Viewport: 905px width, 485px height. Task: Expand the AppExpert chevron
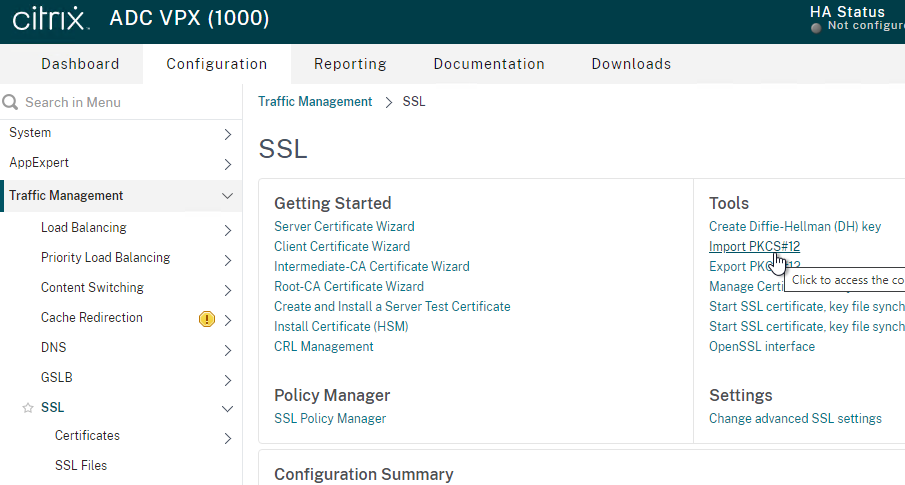(227, 165)
